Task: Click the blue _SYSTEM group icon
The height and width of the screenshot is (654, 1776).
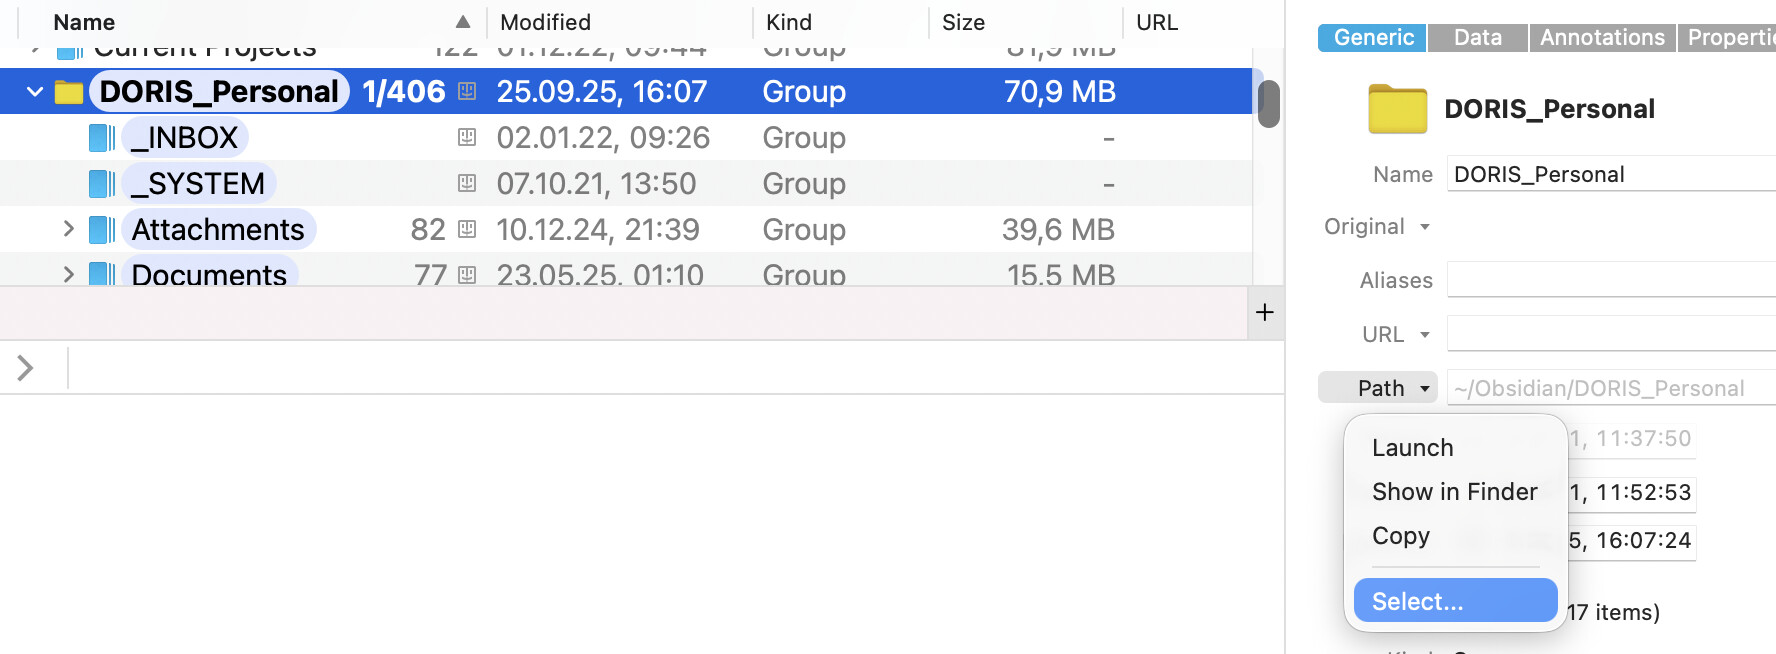Action: click(102, 184)
